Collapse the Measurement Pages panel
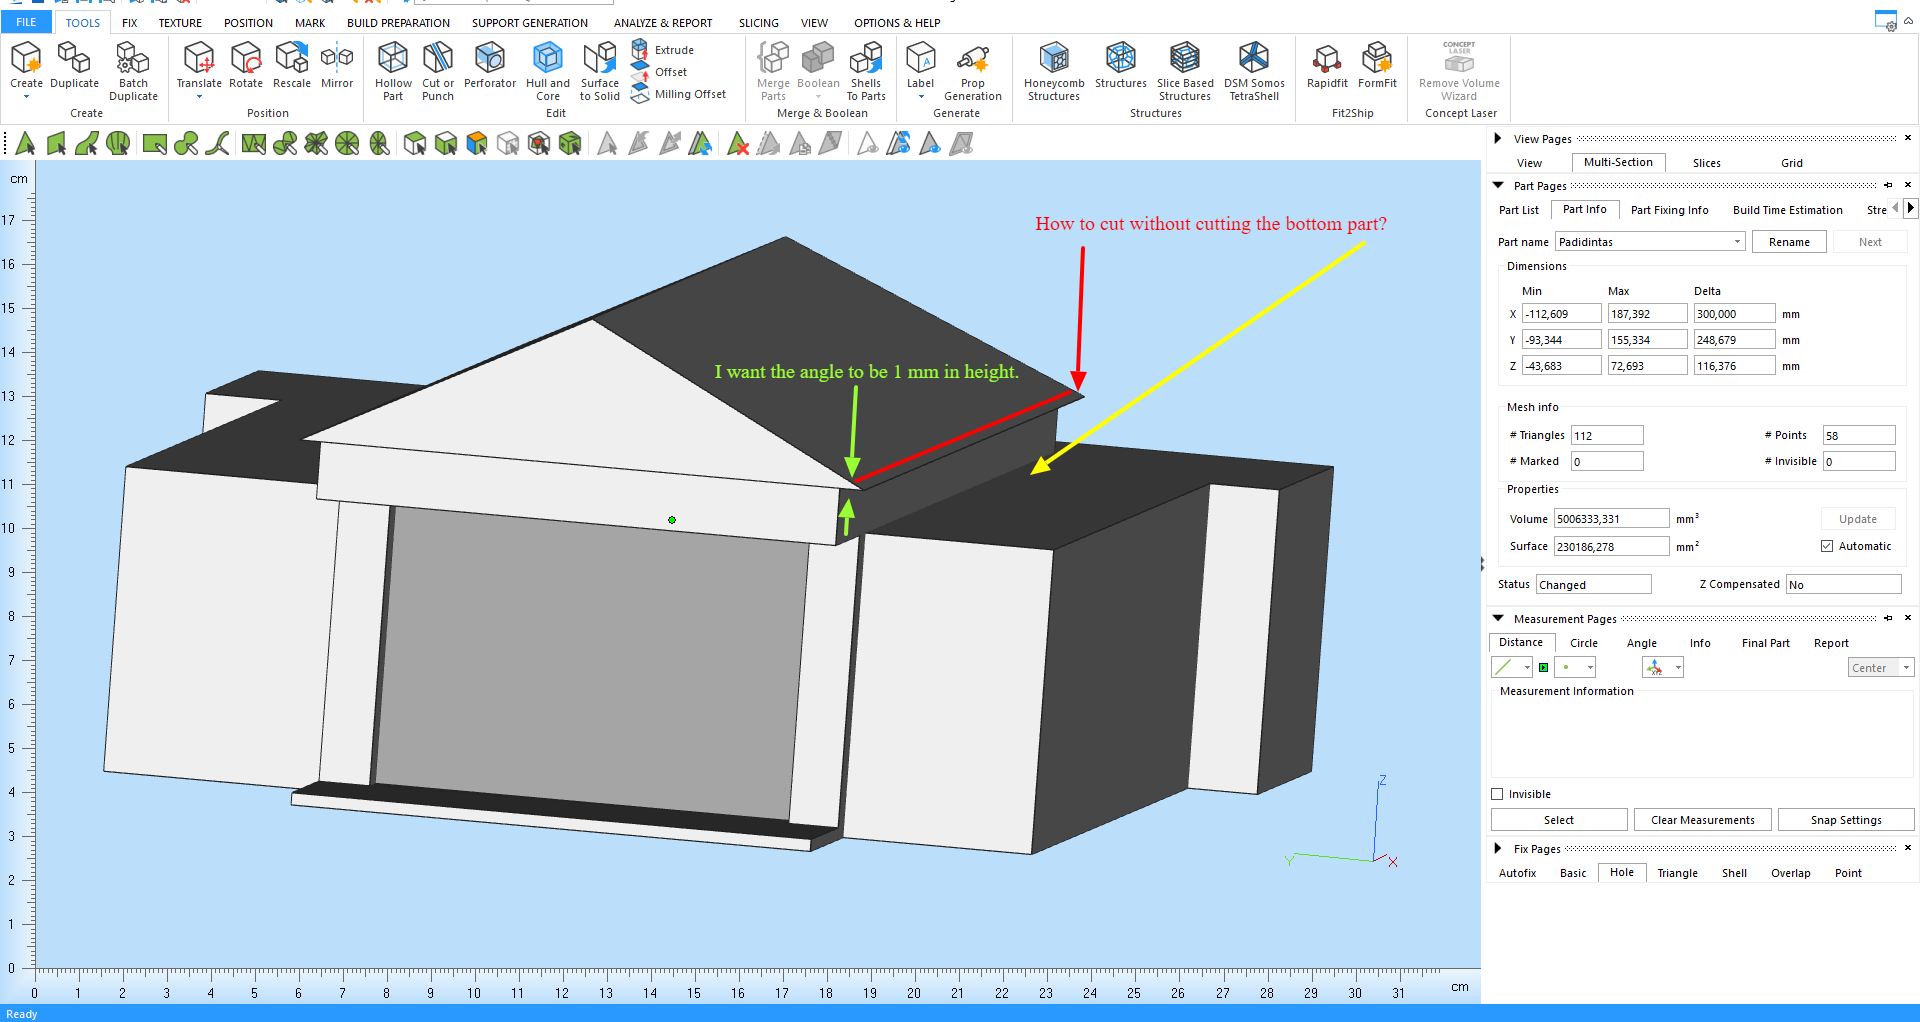The width and height of the screenshot is (1920, 1022). pos(1498,618)
